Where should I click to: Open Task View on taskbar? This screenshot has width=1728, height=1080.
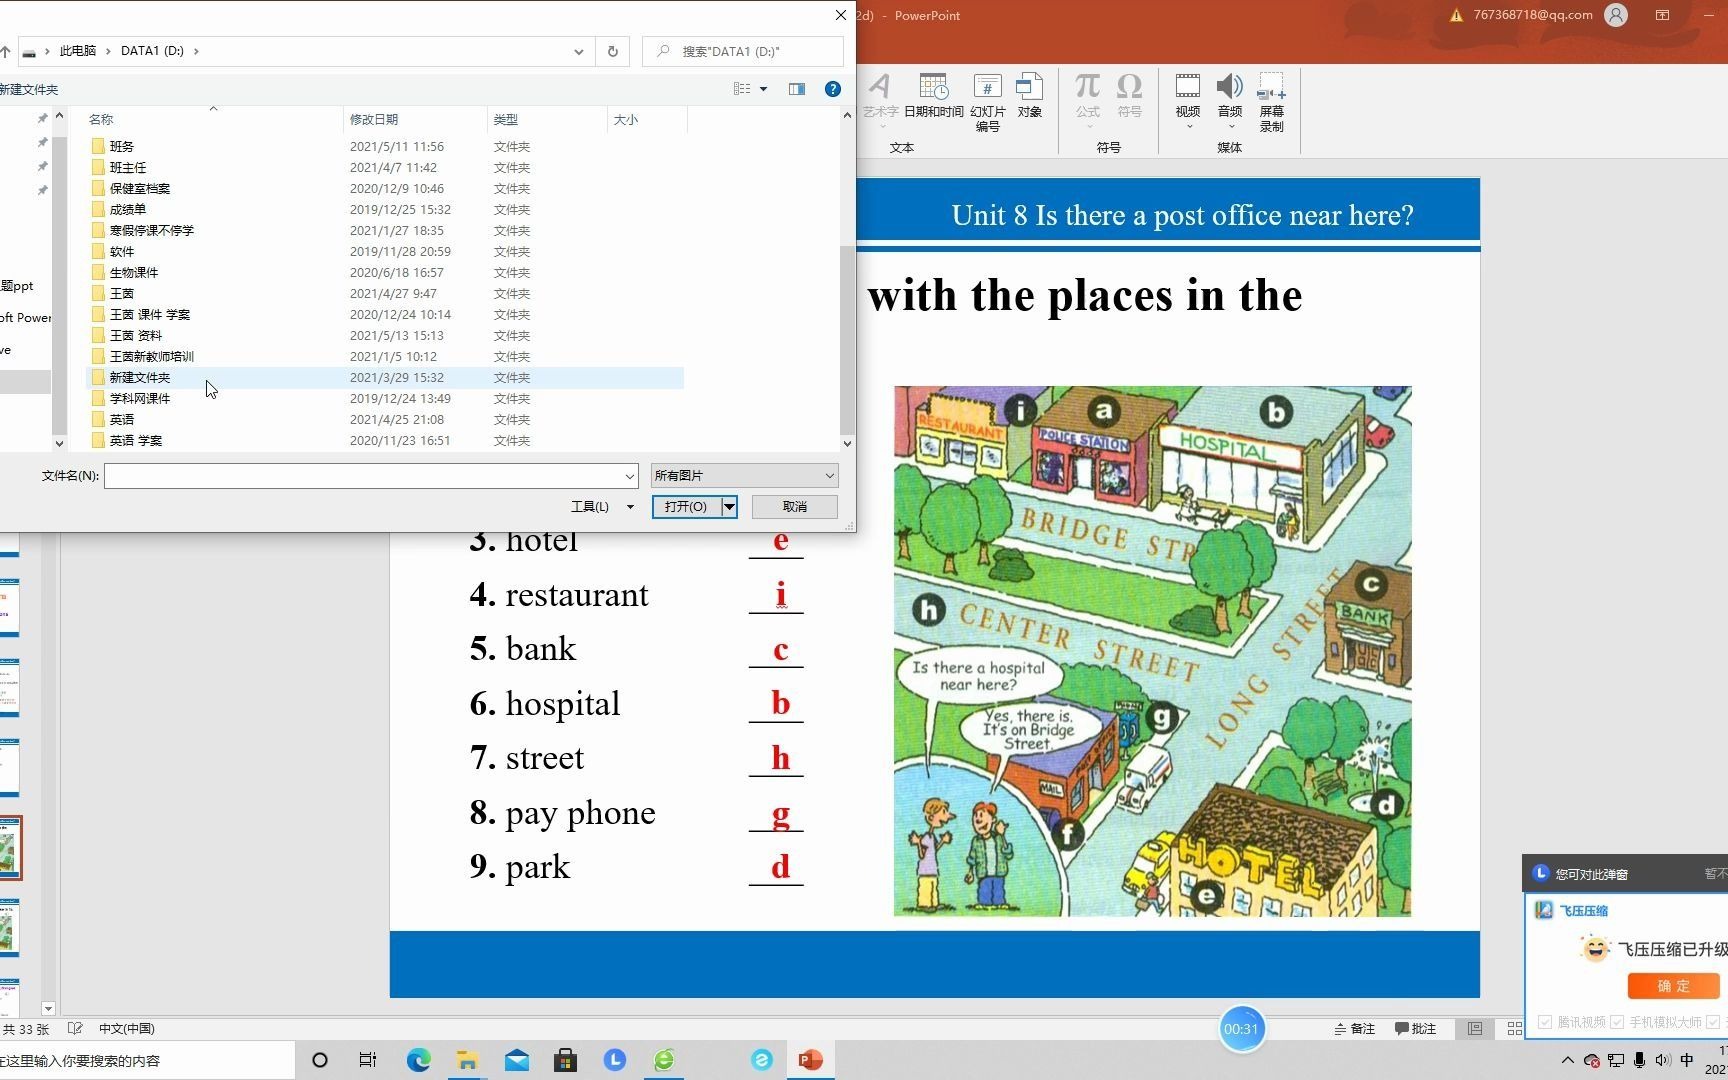click(368, 1060)
